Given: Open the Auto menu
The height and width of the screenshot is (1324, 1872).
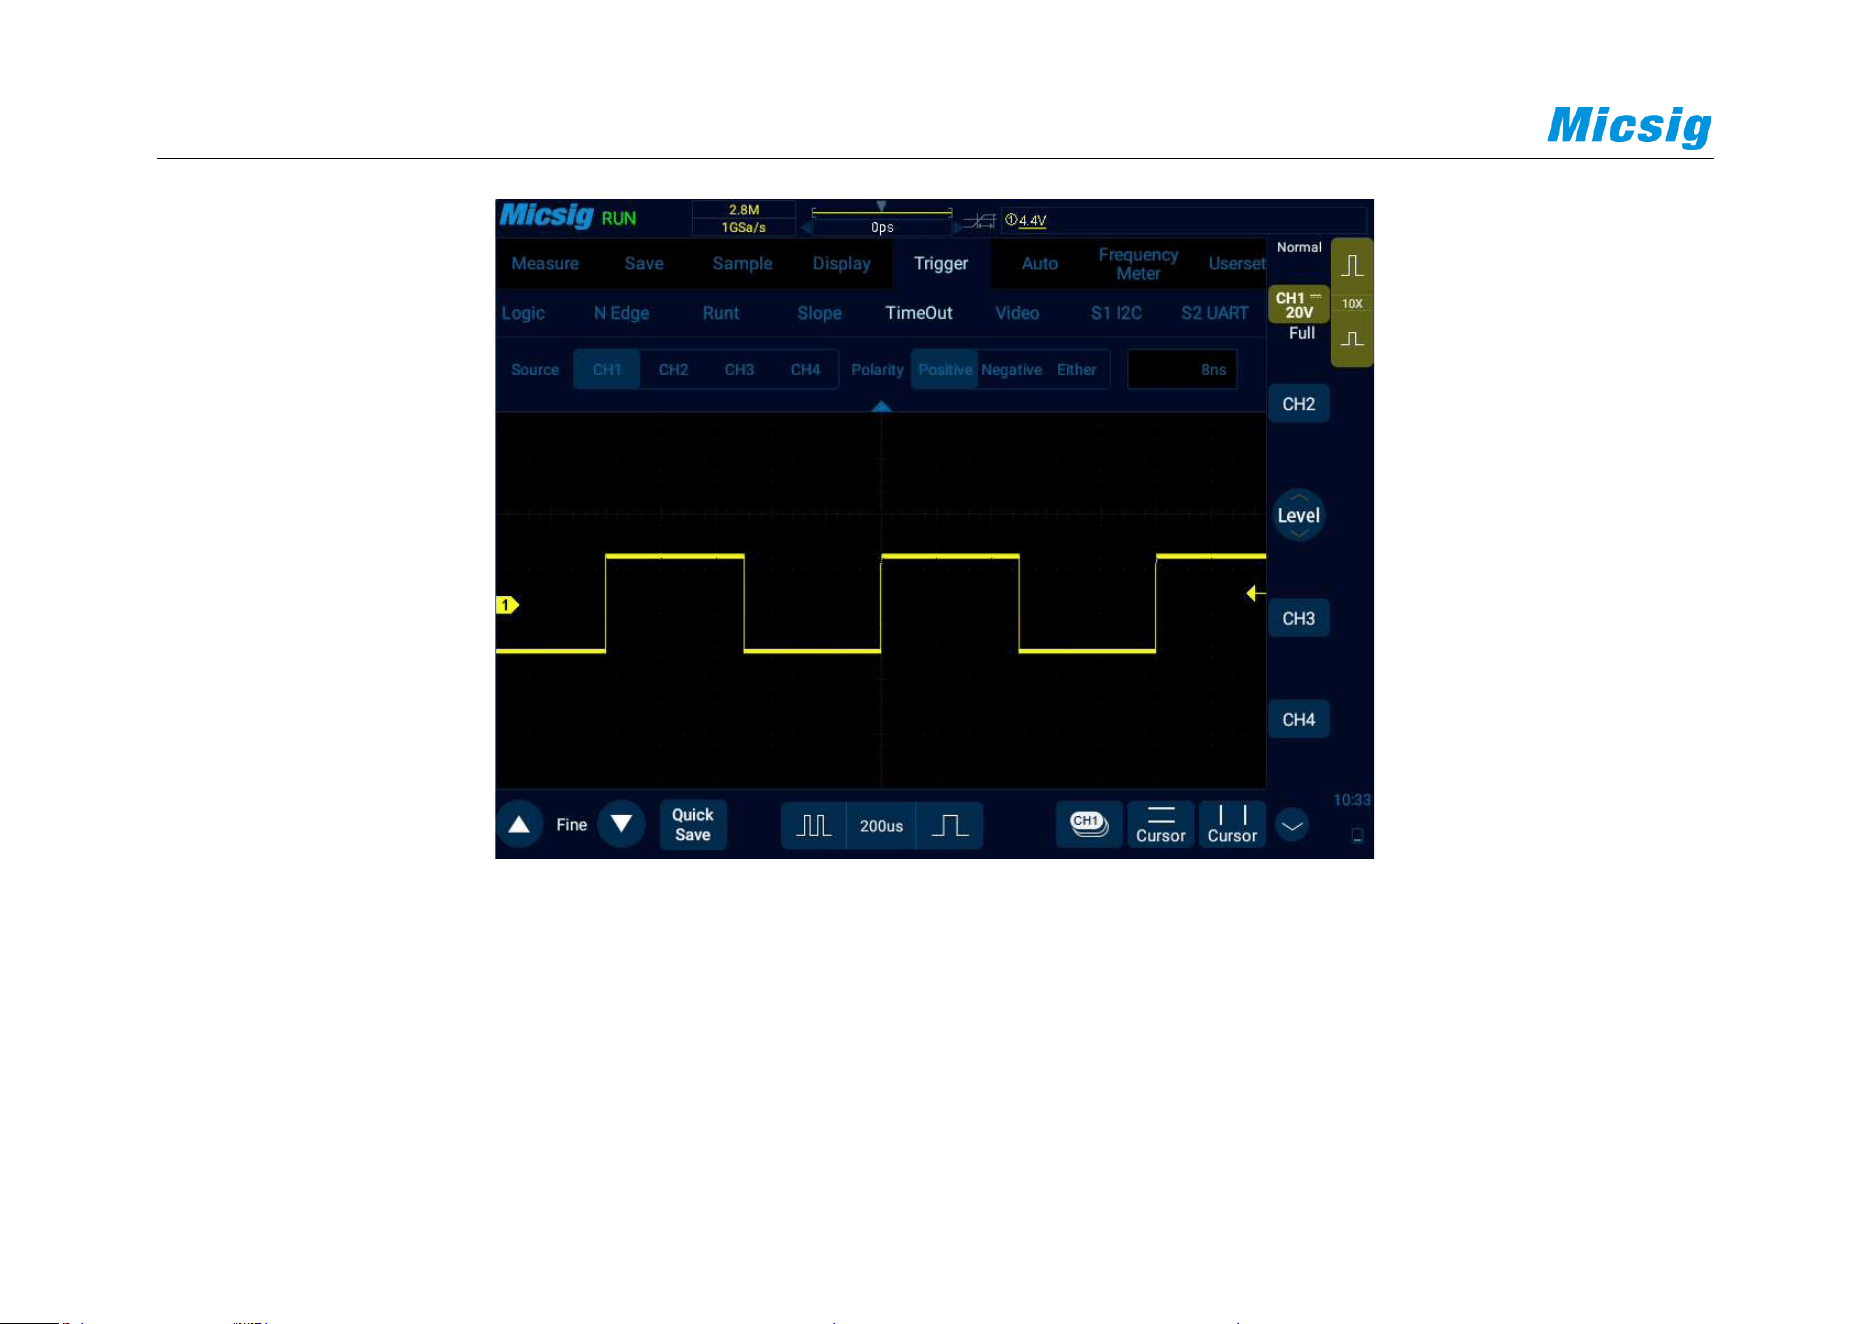Looking at the screenshot, I should (x=1040, y=264).
